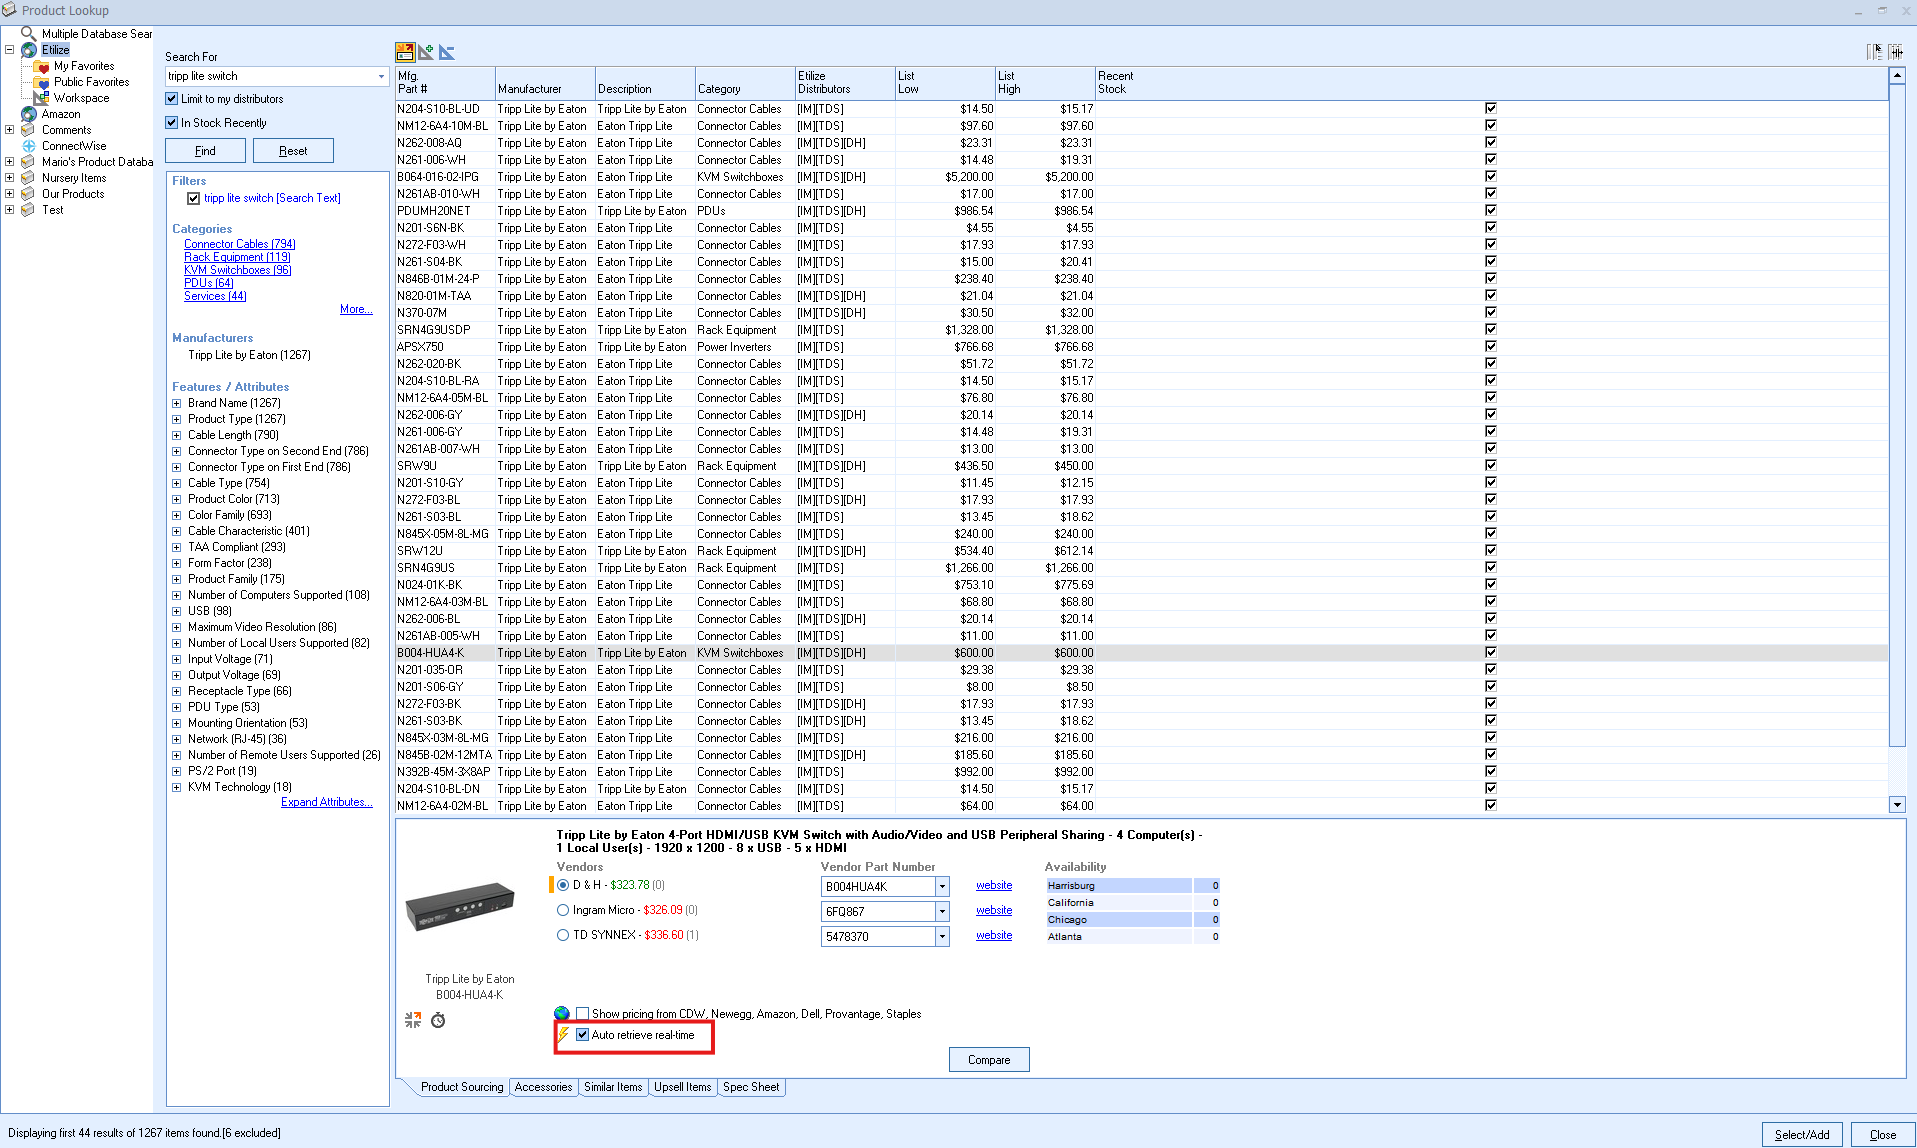Click the KVM switch product thumbnail

460,905
